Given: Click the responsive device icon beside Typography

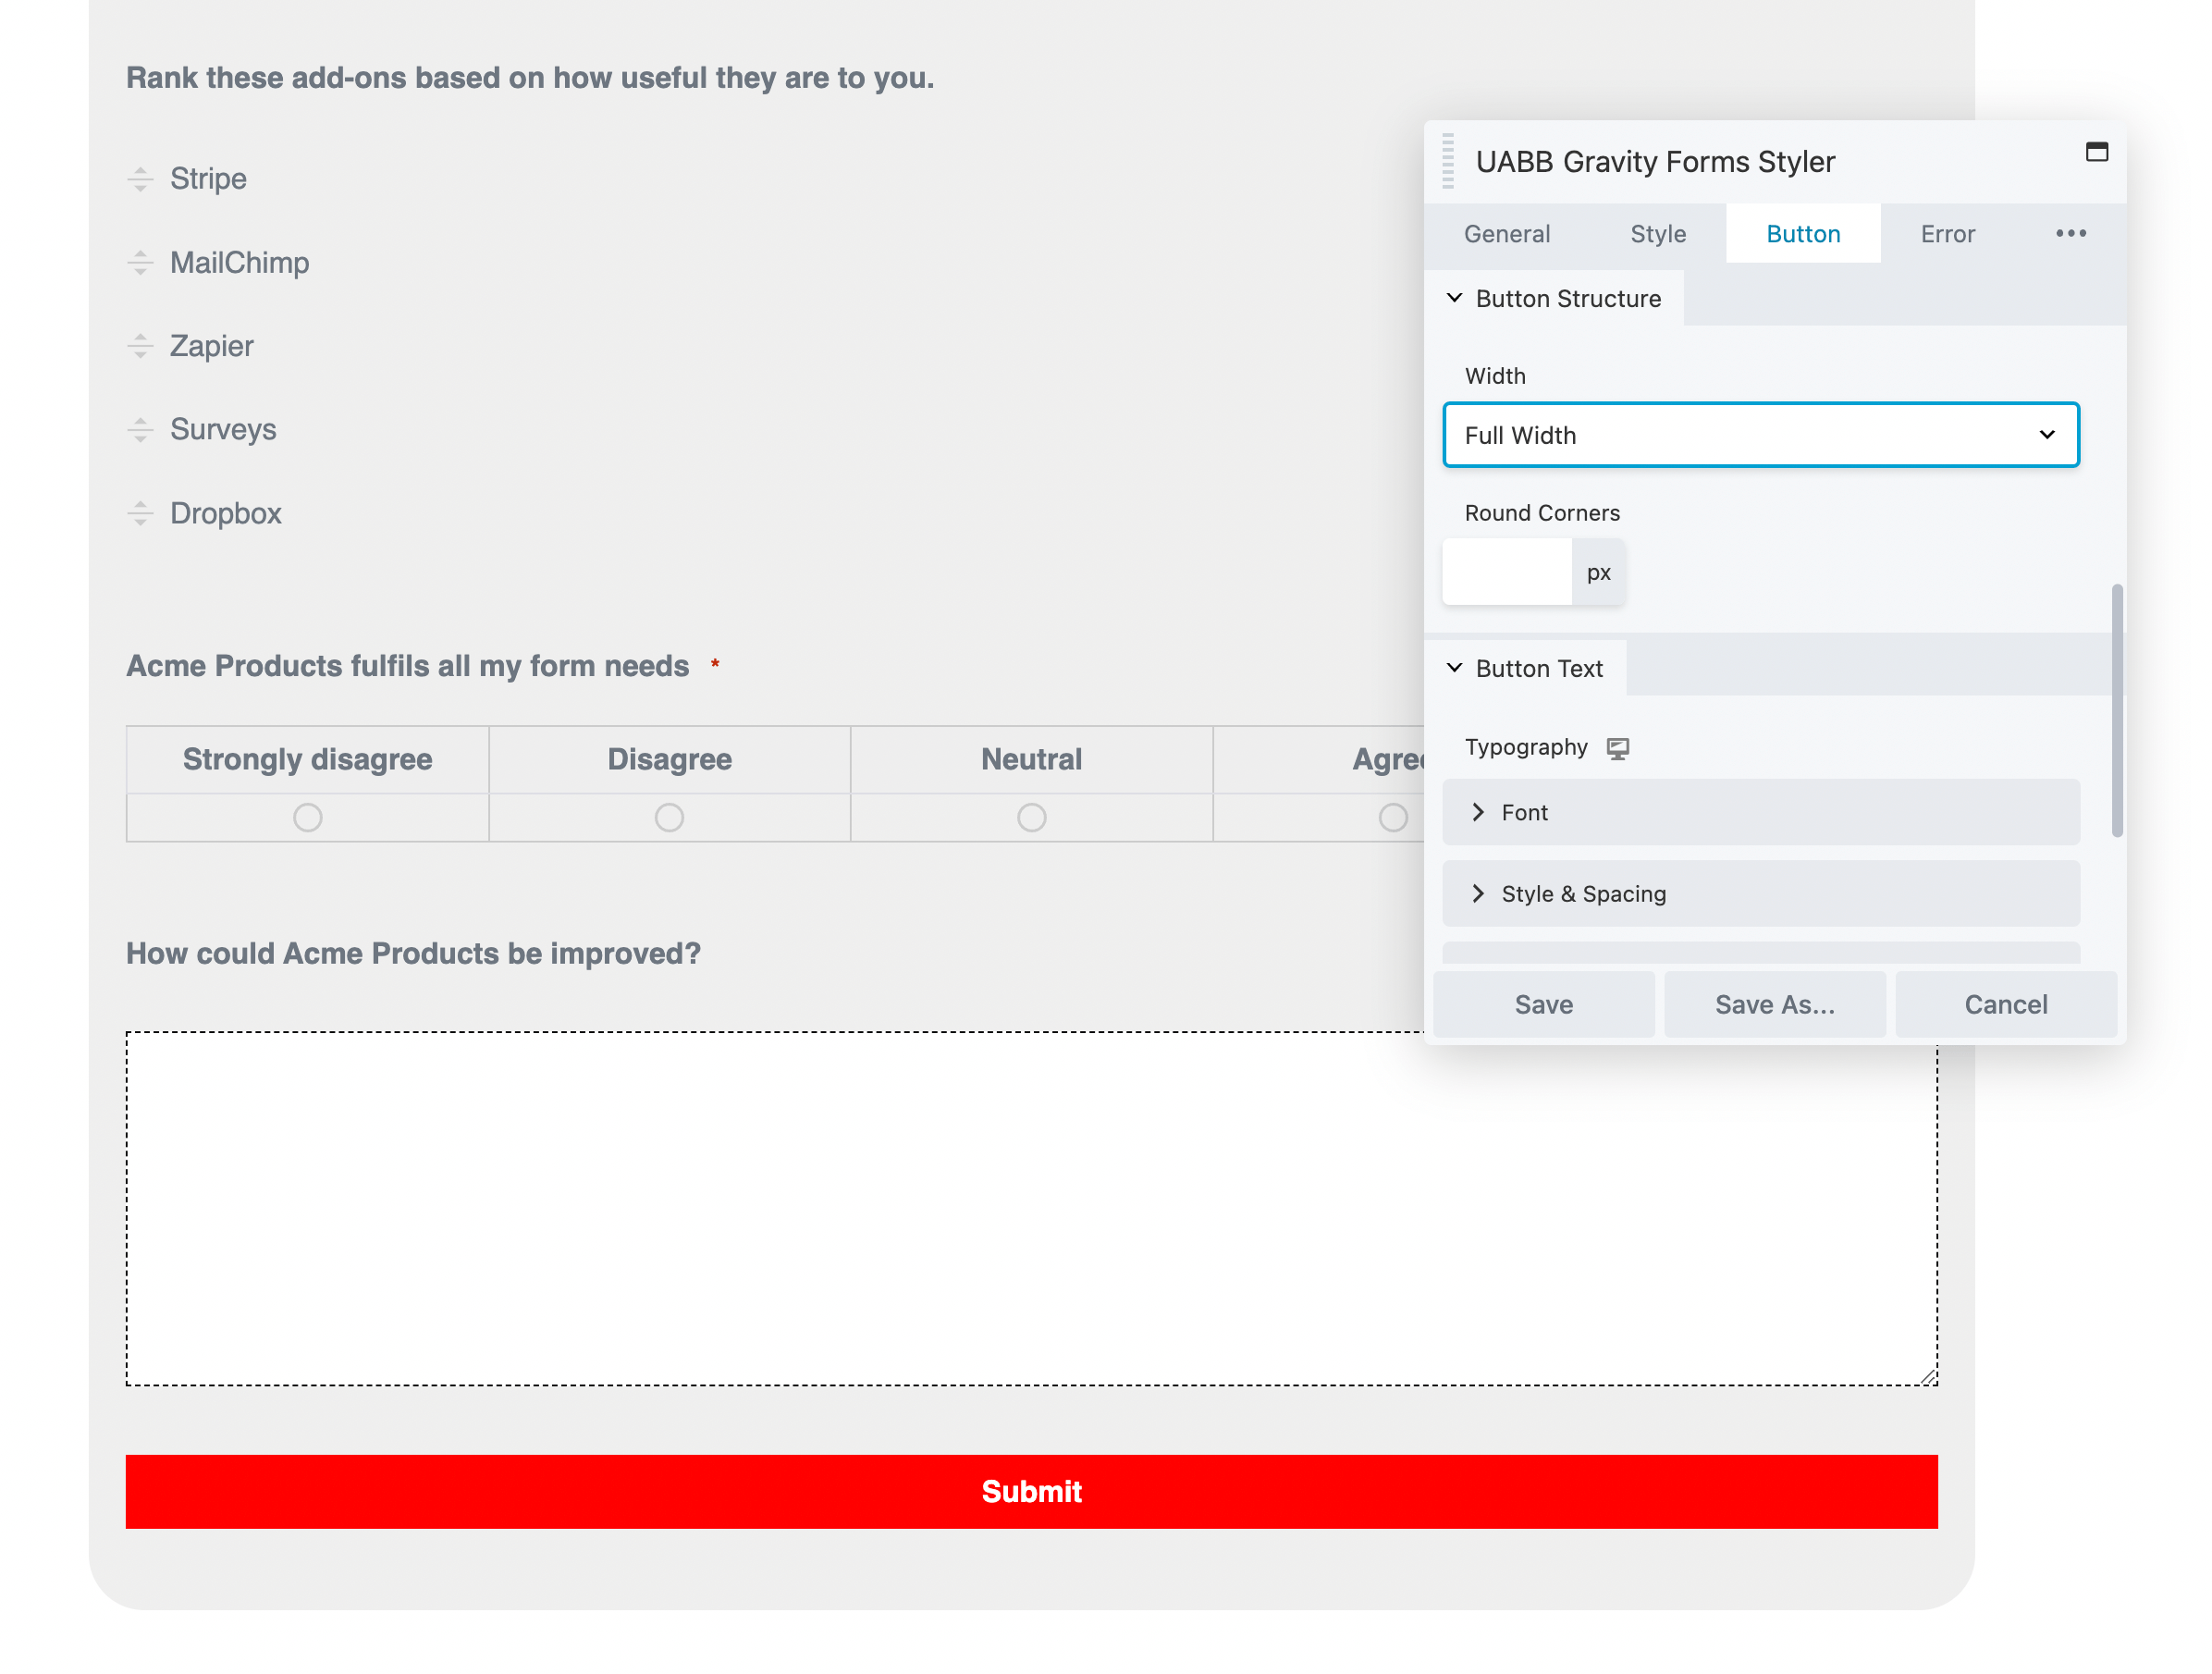Looking at the screenshot, I should coord(1618,747).
